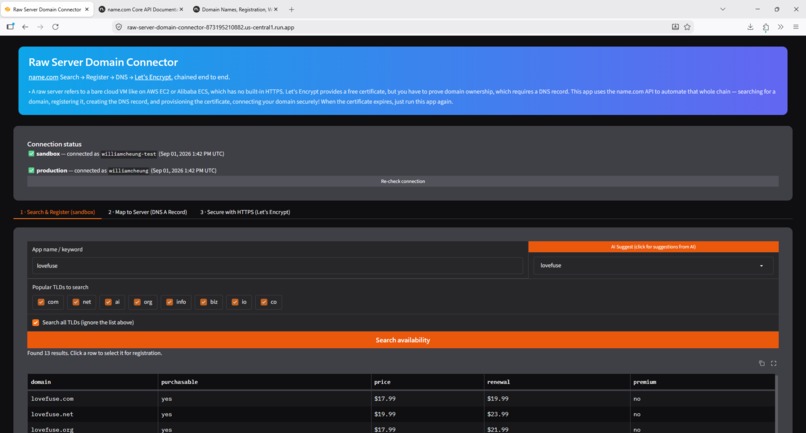
Task: Switch to Domain Names, Registration tab
Action: tap(235, 9)
